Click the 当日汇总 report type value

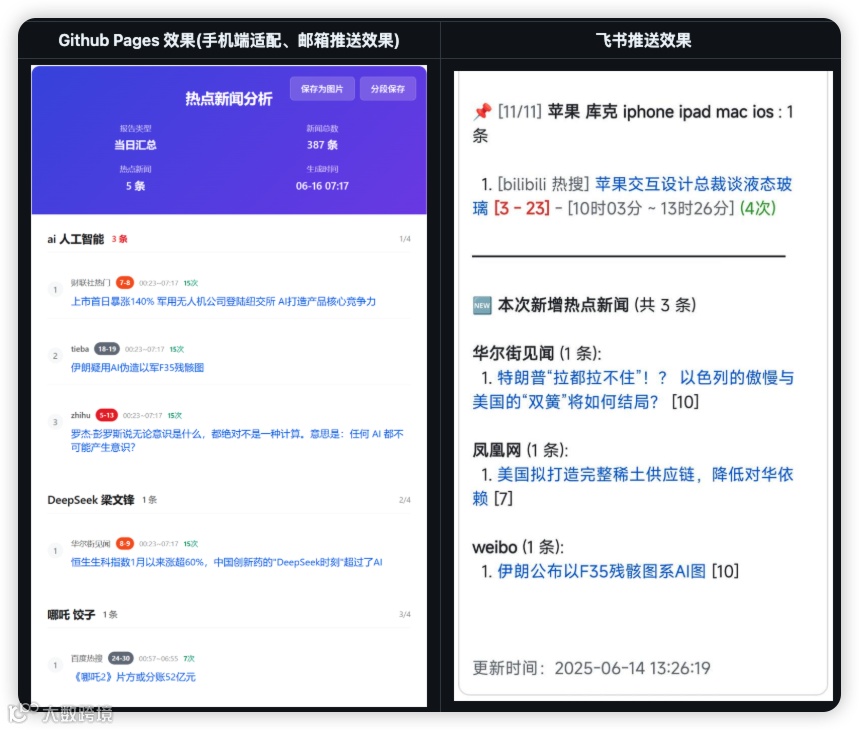(135, 145)
